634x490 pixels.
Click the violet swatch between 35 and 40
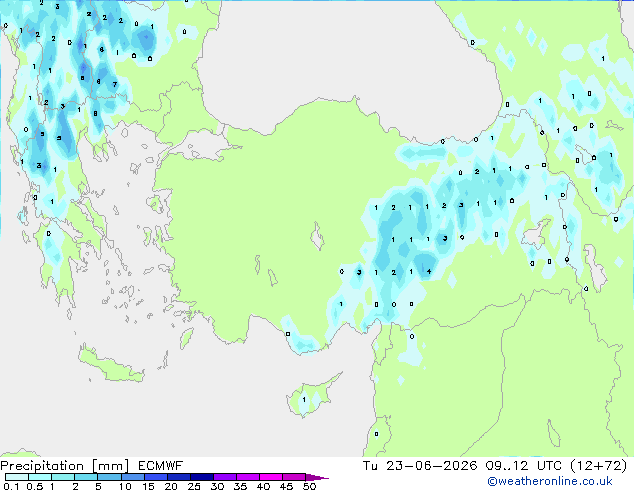coord(248,477)
